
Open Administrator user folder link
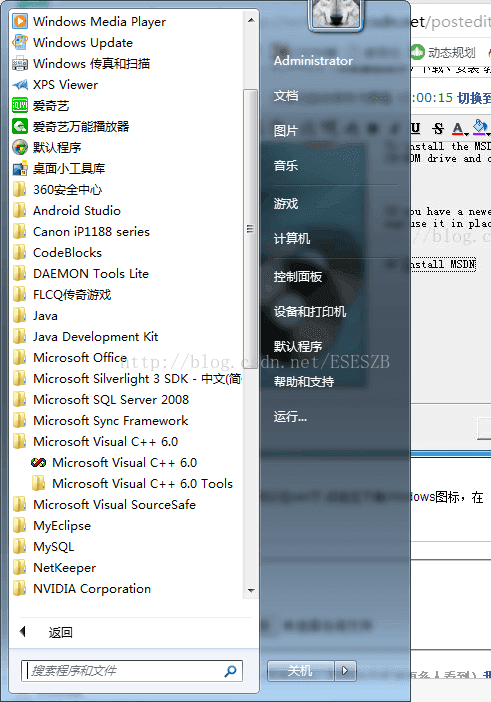click(x=313, y=60)
